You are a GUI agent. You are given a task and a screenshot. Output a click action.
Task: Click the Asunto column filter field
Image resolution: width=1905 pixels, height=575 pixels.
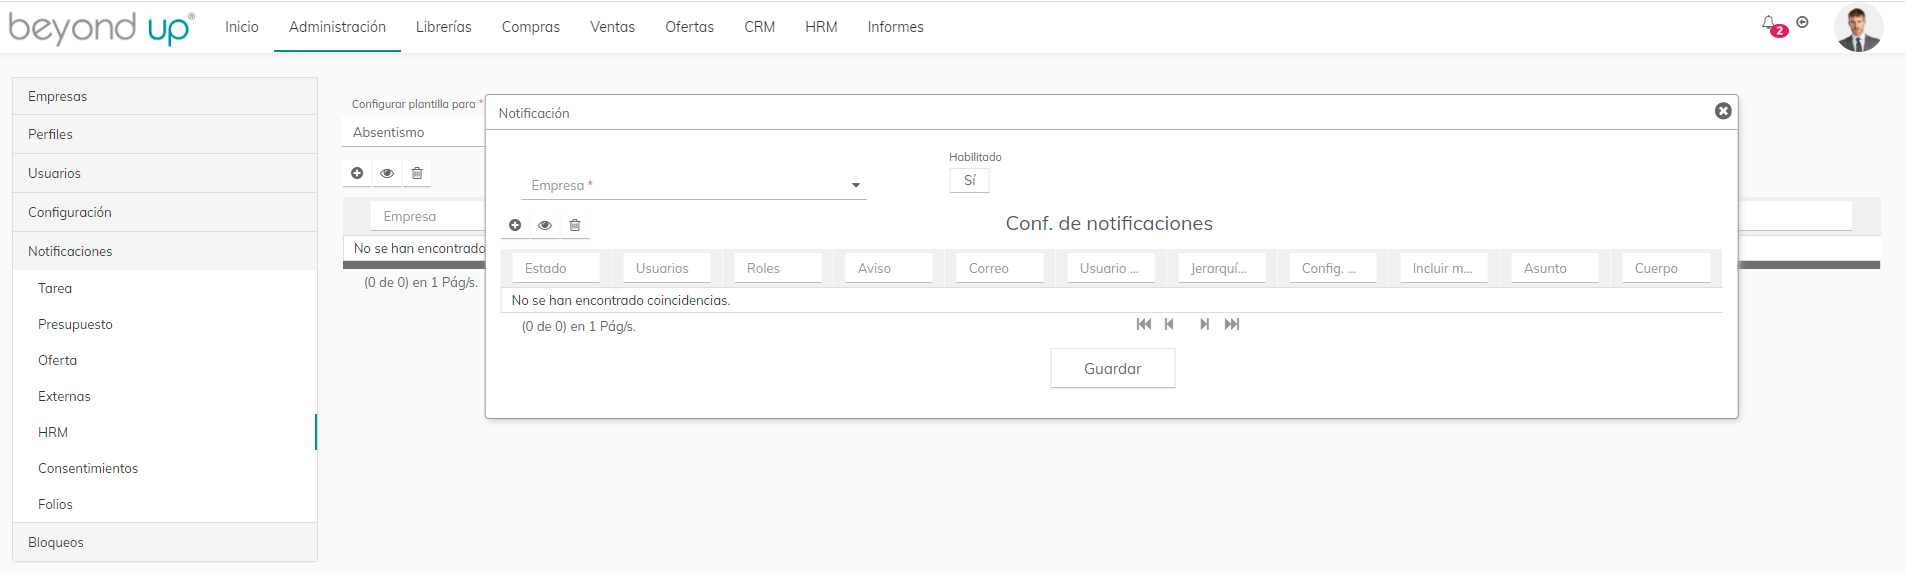pos(1554,268)
